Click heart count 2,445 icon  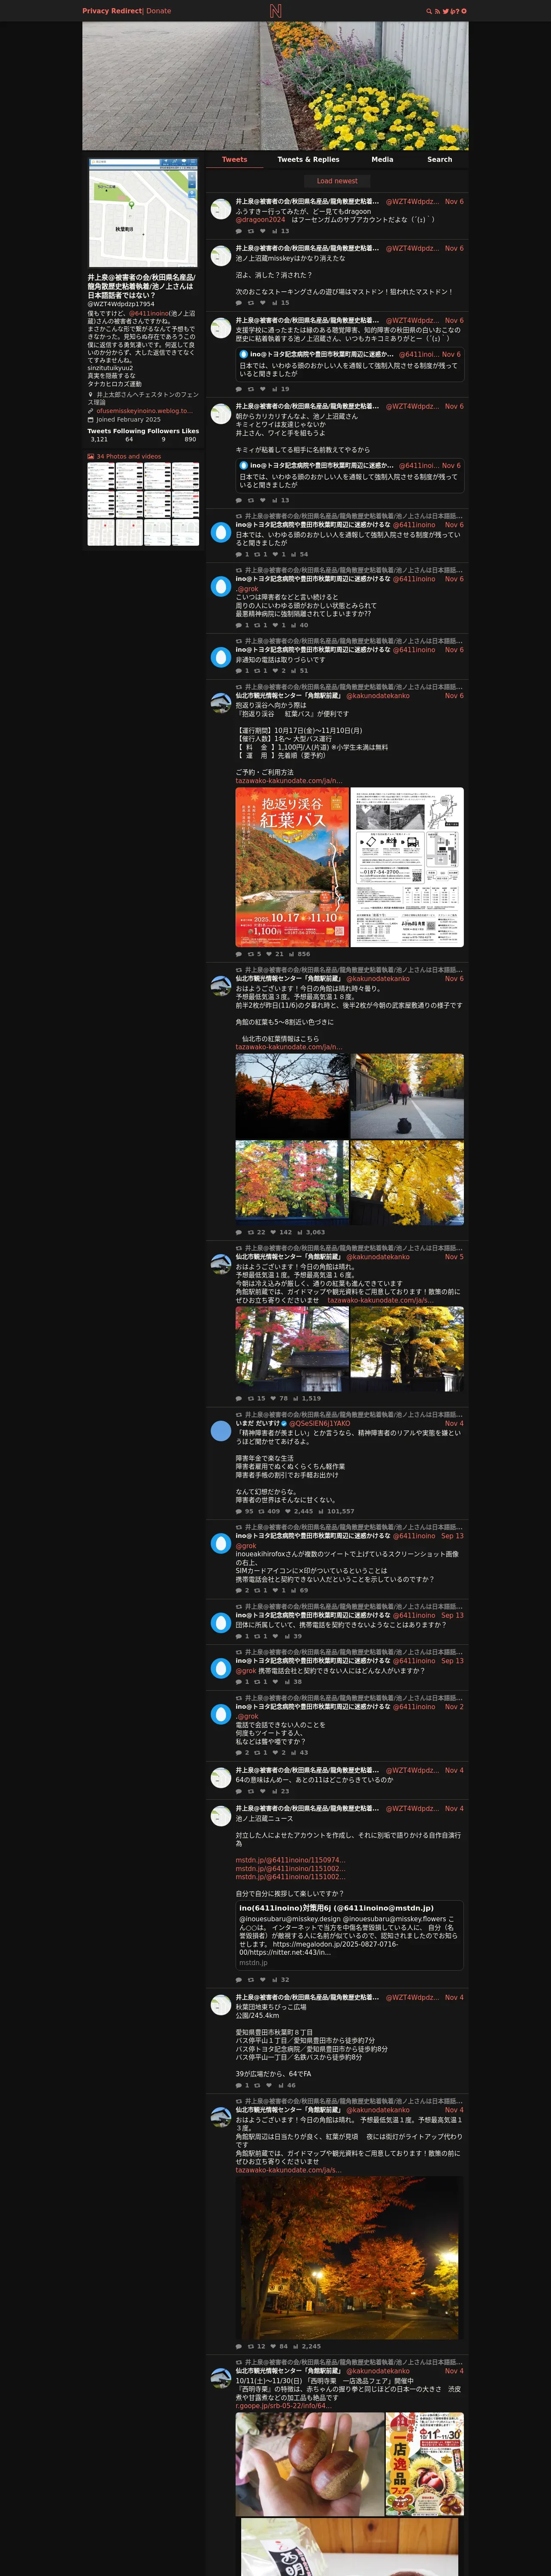pyautogui.click(x=288, y=1511)
